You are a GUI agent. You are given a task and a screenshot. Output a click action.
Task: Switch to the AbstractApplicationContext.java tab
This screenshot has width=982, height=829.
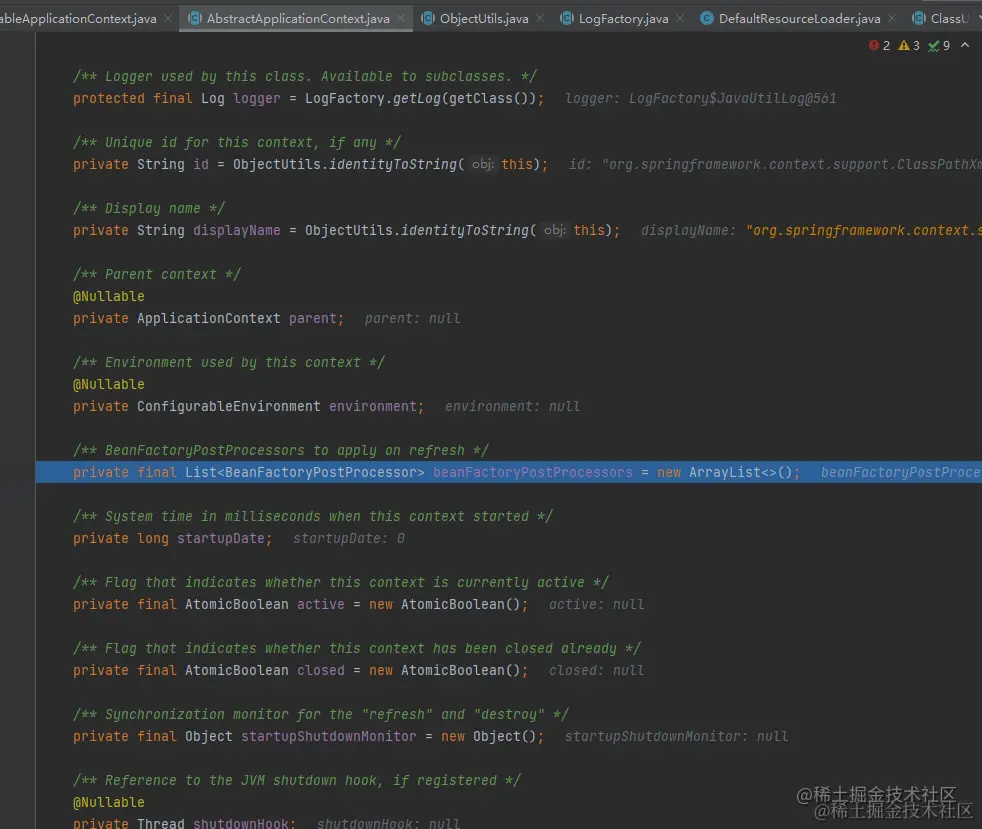coord(297,19)
